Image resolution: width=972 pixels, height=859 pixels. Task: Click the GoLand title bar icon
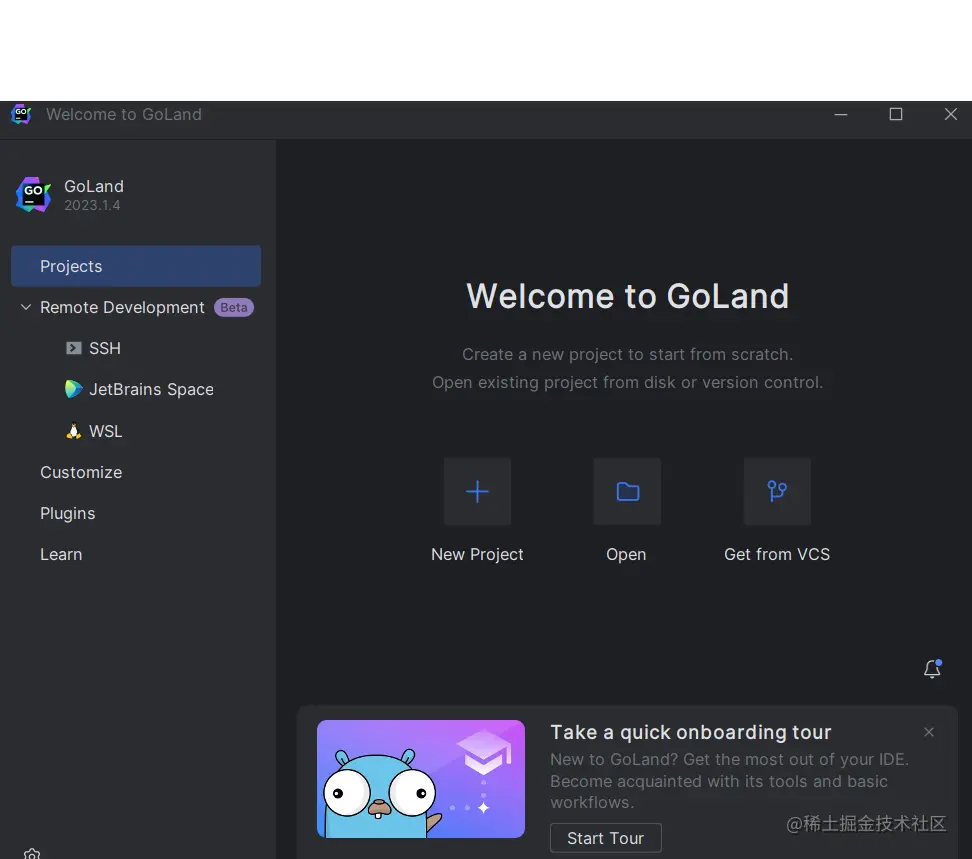21,114
